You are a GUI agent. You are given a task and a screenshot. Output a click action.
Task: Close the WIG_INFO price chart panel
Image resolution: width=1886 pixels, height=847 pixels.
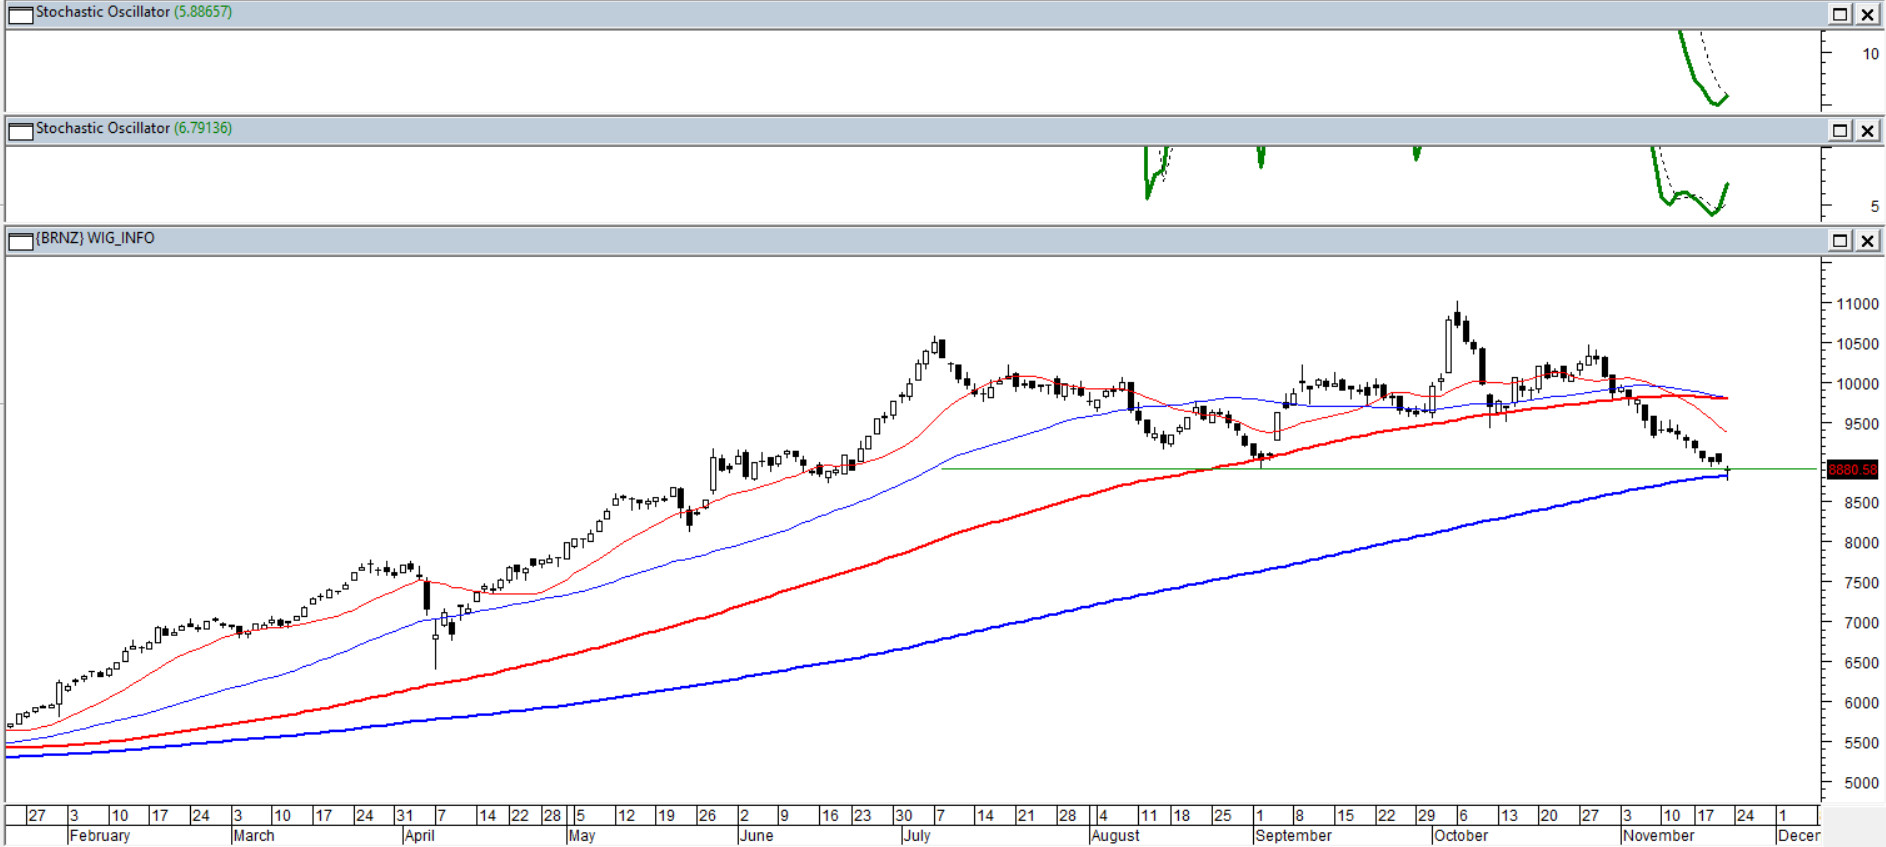click(1867, 240)
